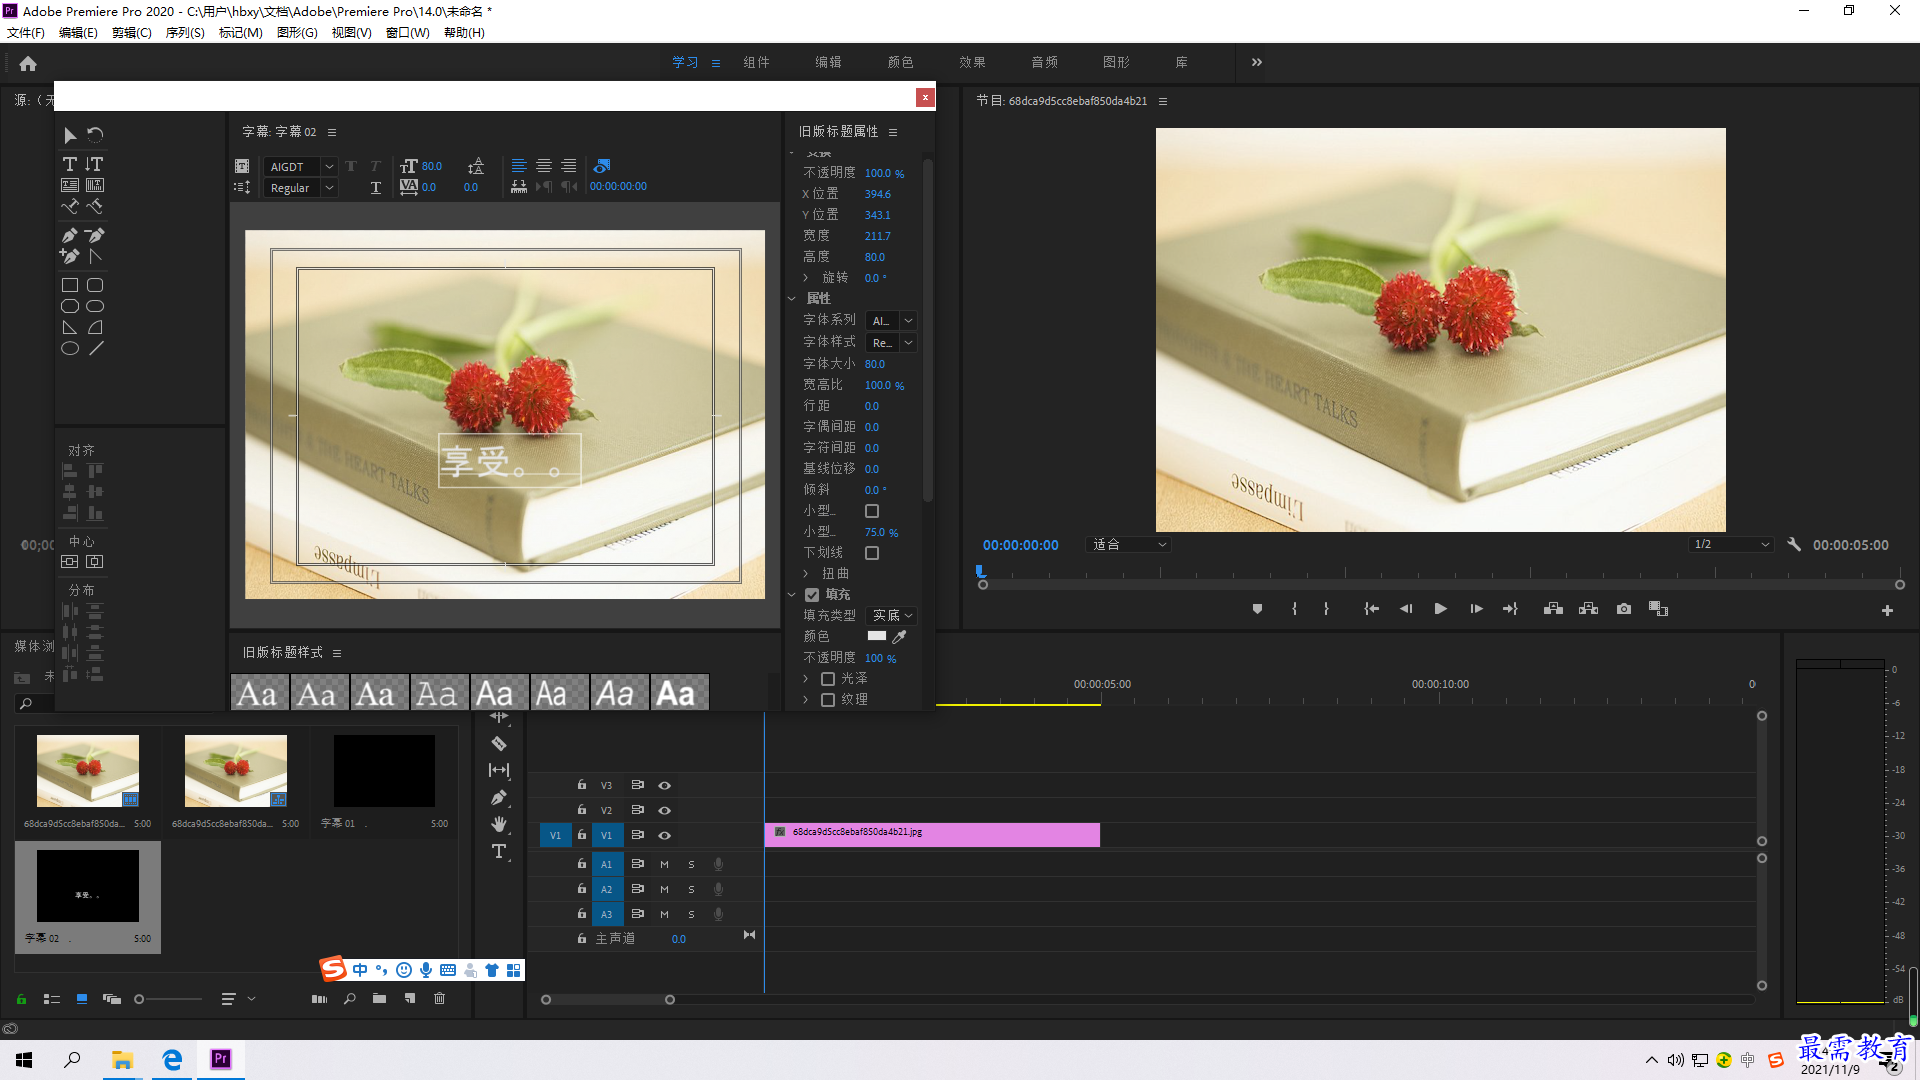
Task: Enable the 纹理 texture checkbox
Action: (828, 700)
